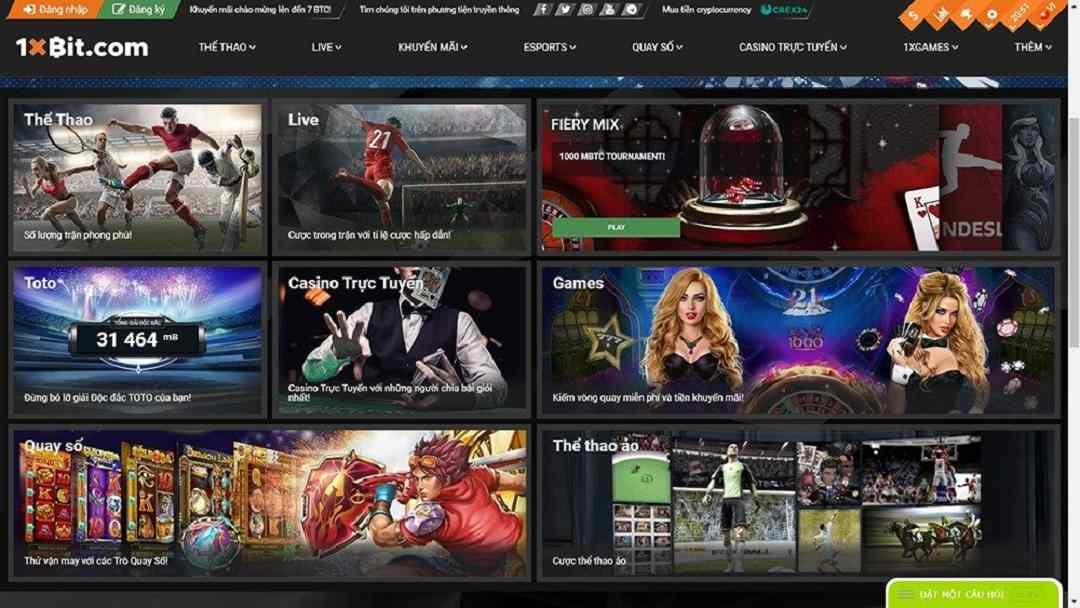This screenshot has height=608, width=1080.
Task: Open the Live betting tile
Action: [402, 178]
